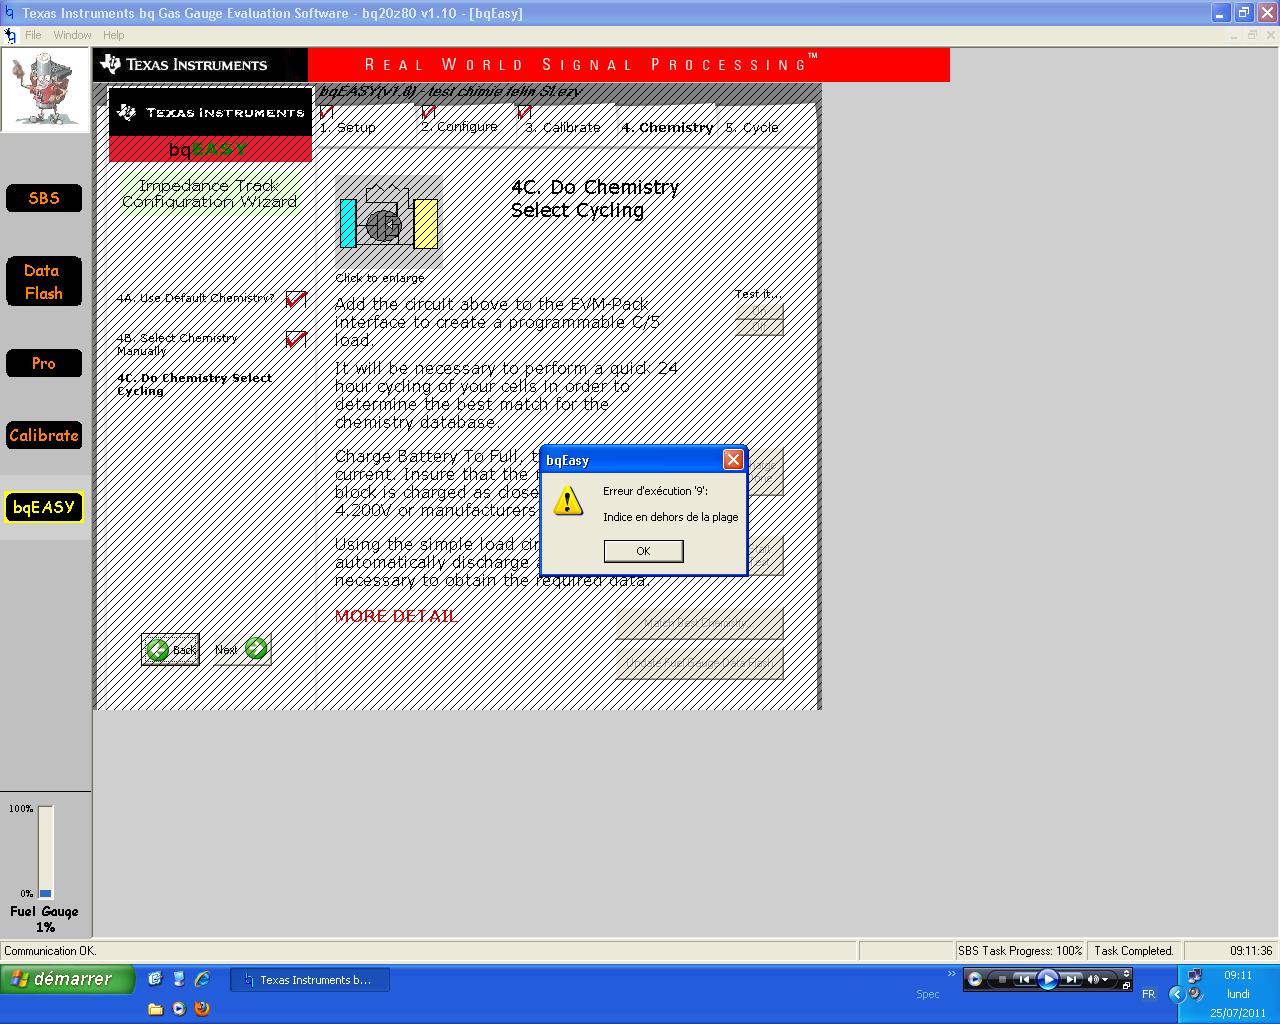
Task: Toggle the checkmark above 3. Calibrate
Action: [524, 111]
